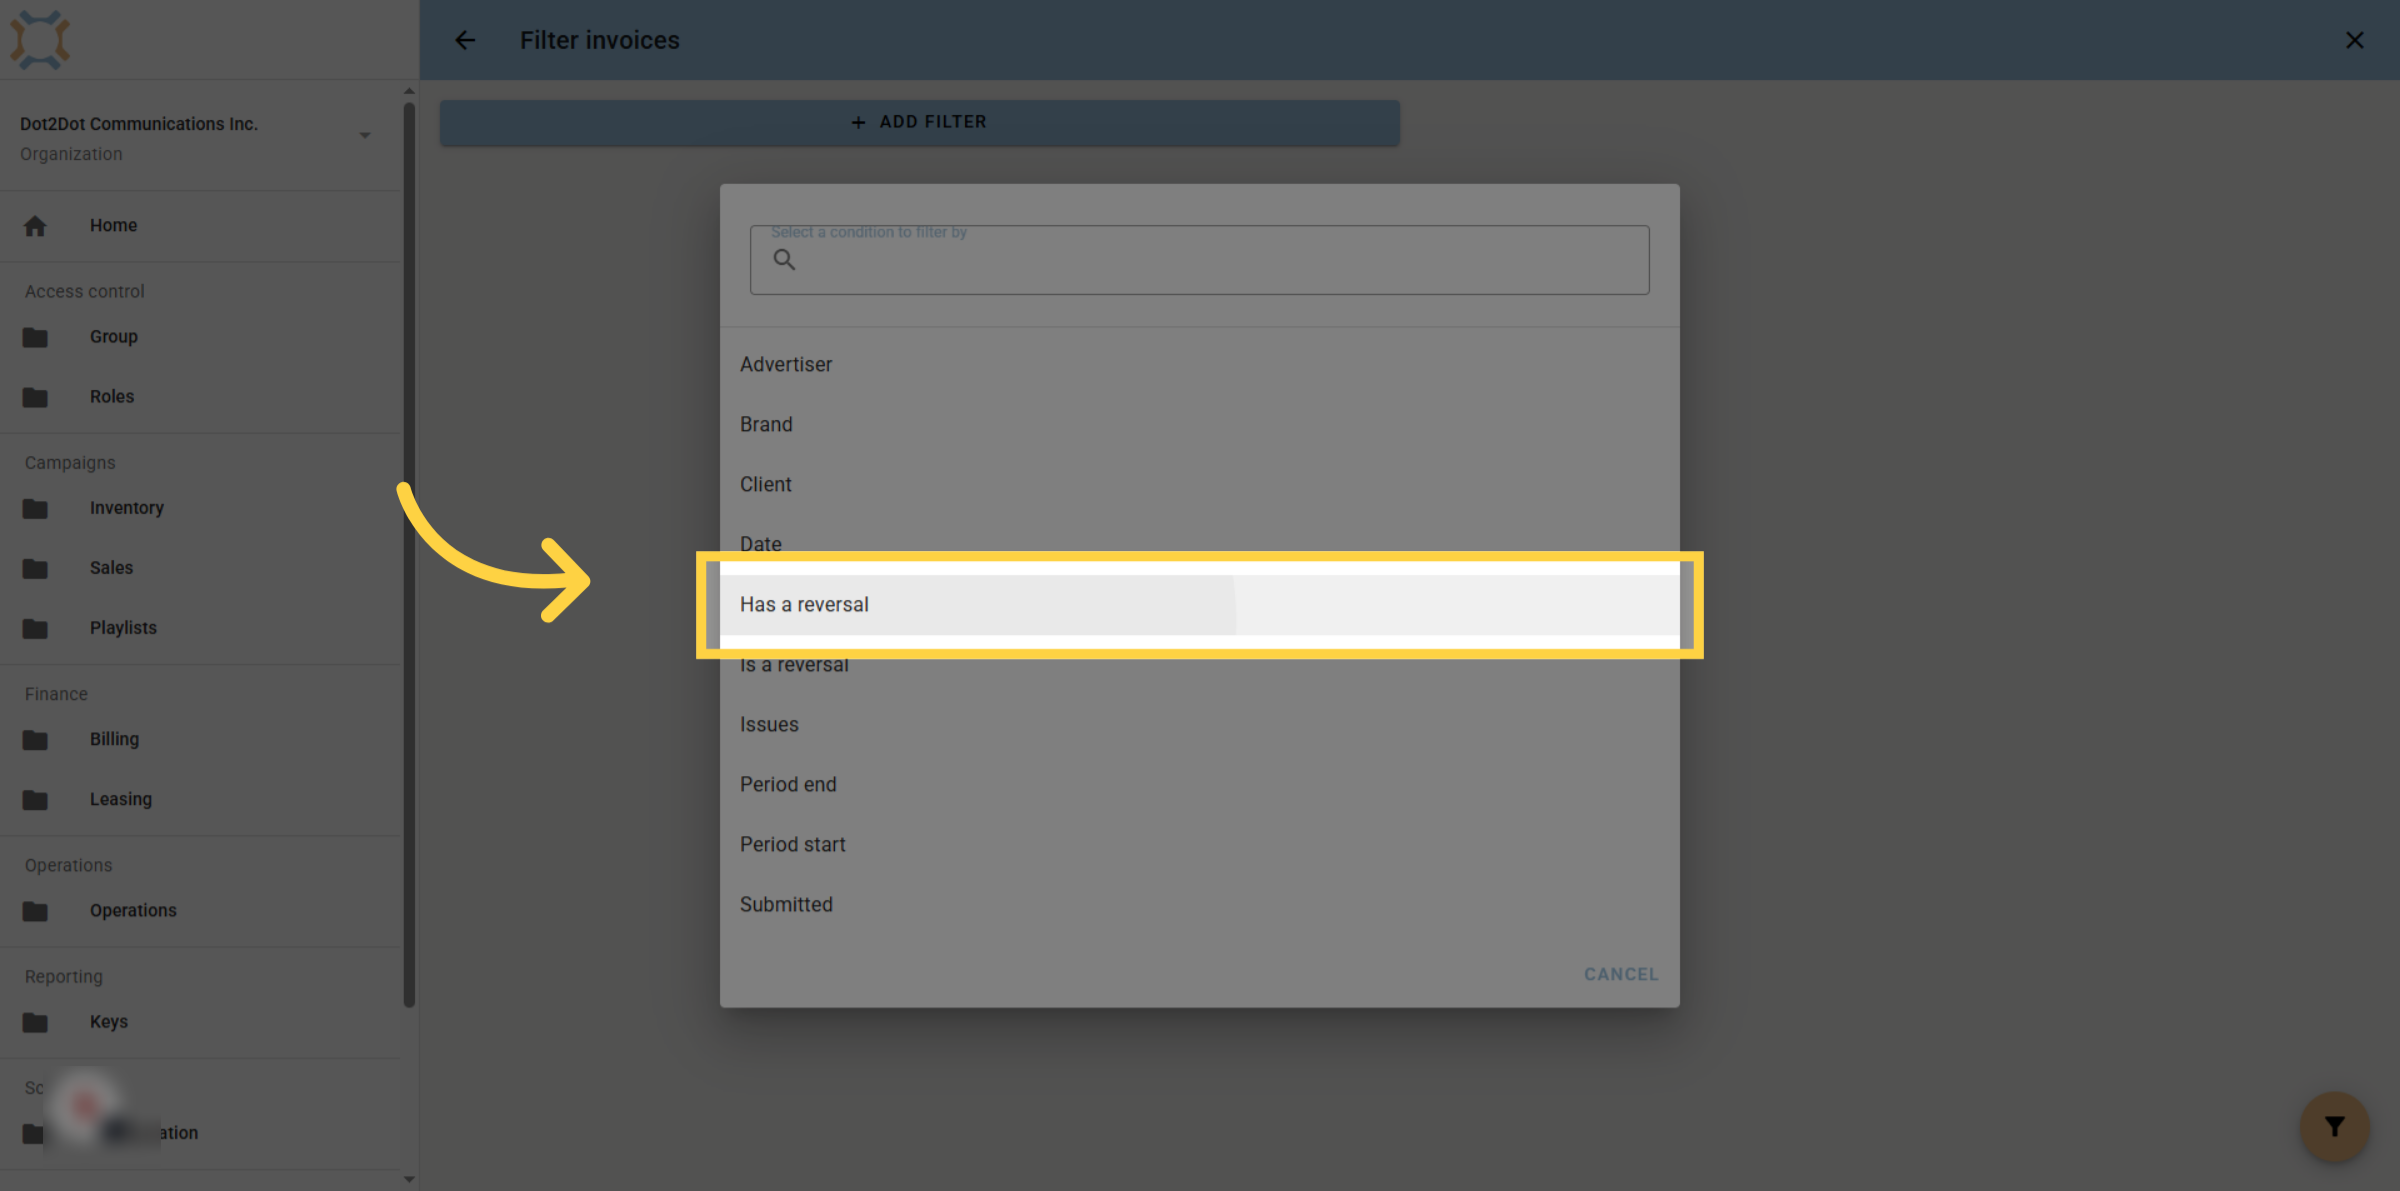
Task: Click the back arrow in Filter invoices header
Action: point(465,40)
